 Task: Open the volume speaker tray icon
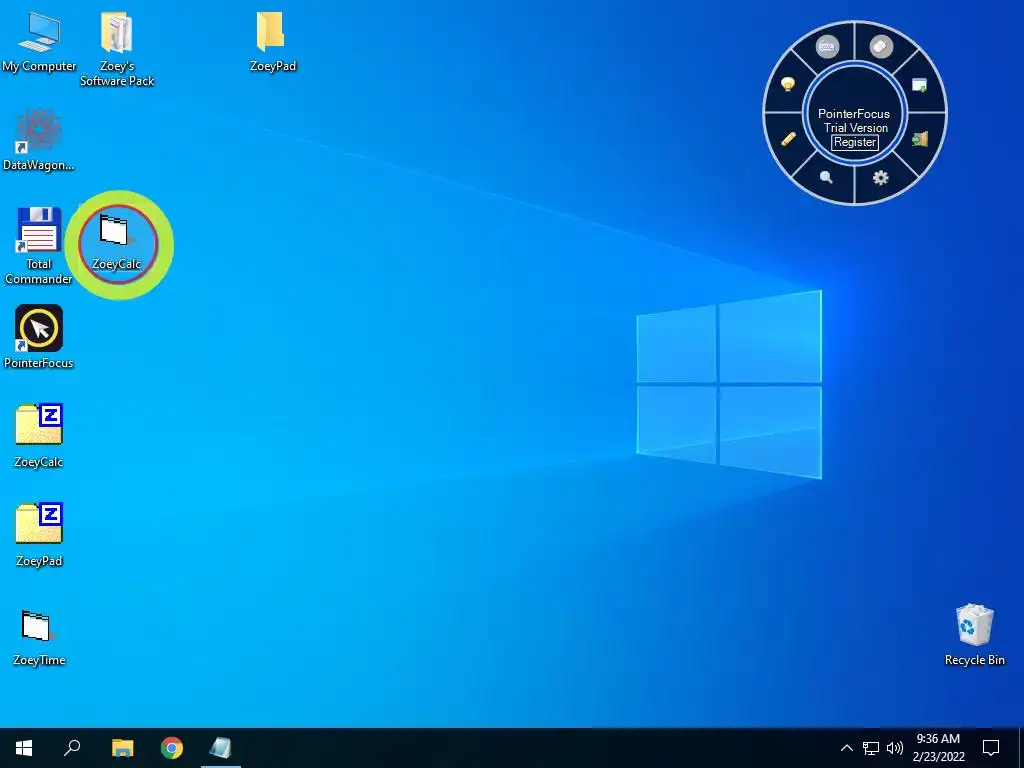(x=895, y=748)
